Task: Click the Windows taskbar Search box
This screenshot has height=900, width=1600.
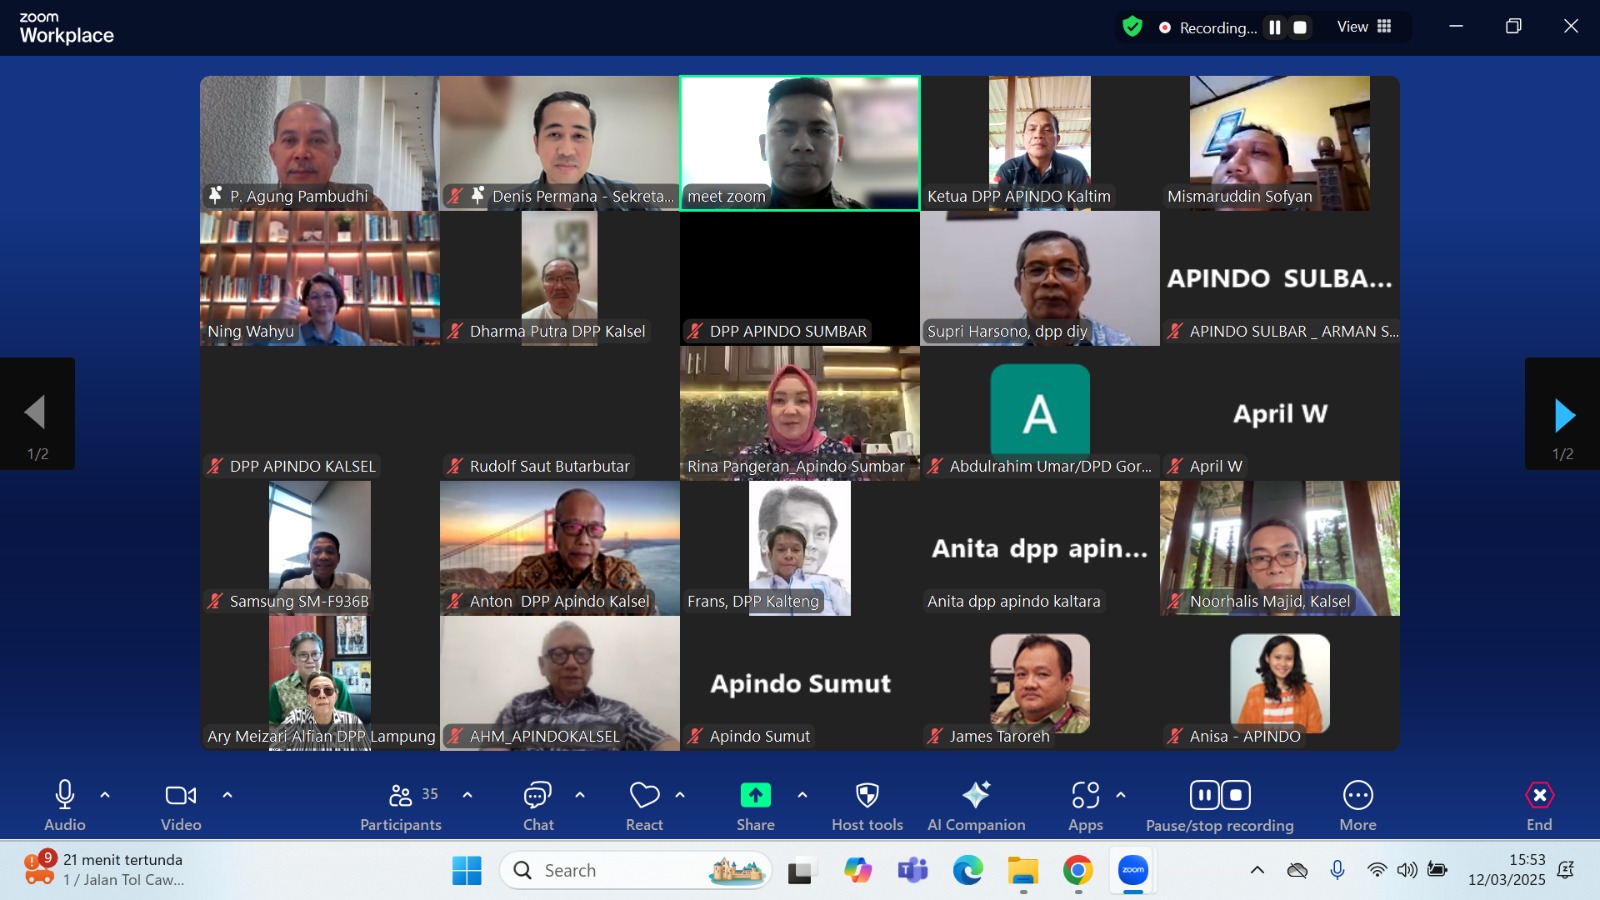Action: [x=636, y=871]
